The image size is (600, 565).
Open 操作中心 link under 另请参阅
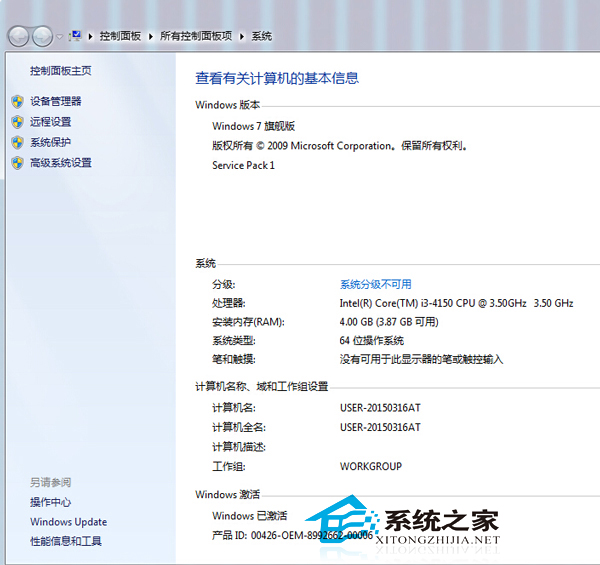(x=51, y=502)
